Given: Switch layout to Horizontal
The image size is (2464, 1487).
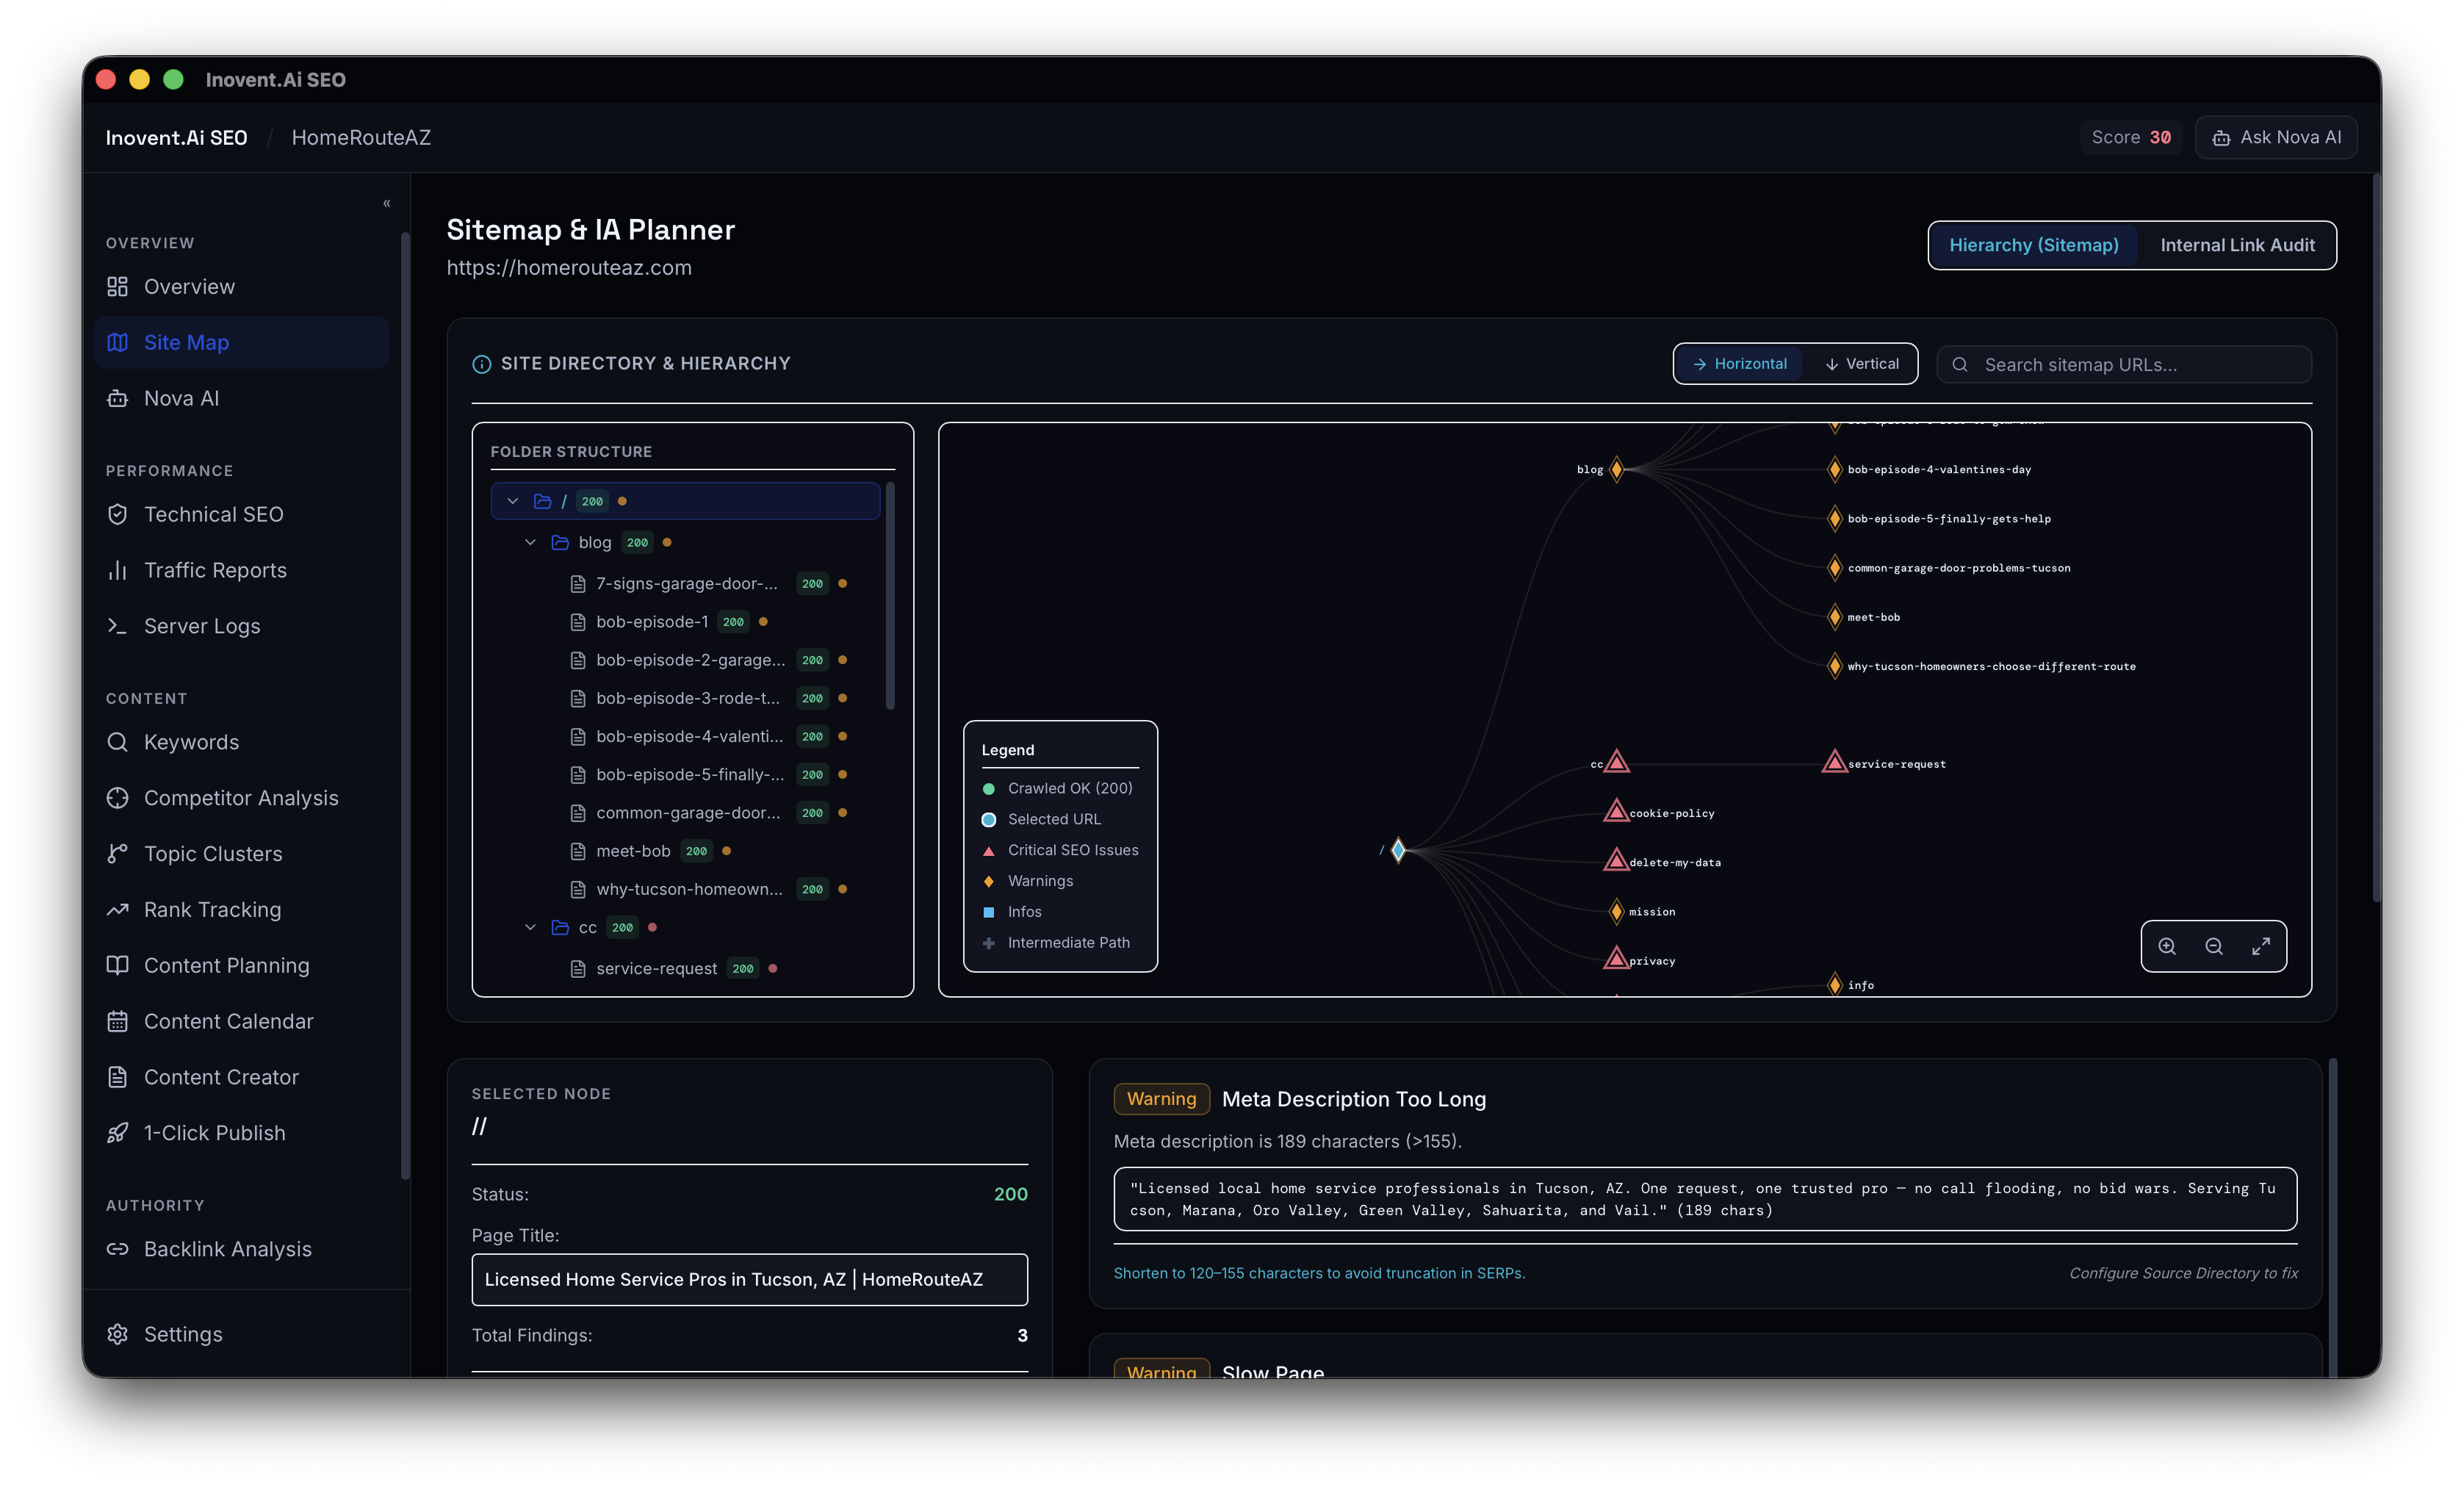Looking at the screenshot, I should (x=1739, y=364).
